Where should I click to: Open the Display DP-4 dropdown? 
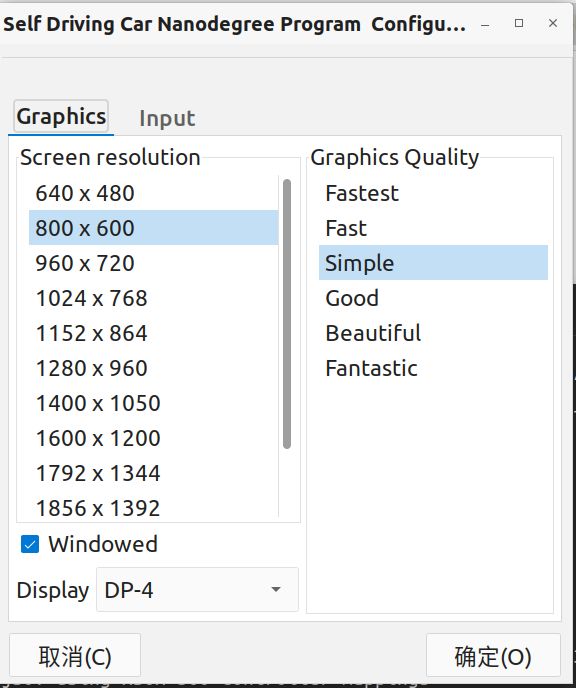click(x=197, y=589)
